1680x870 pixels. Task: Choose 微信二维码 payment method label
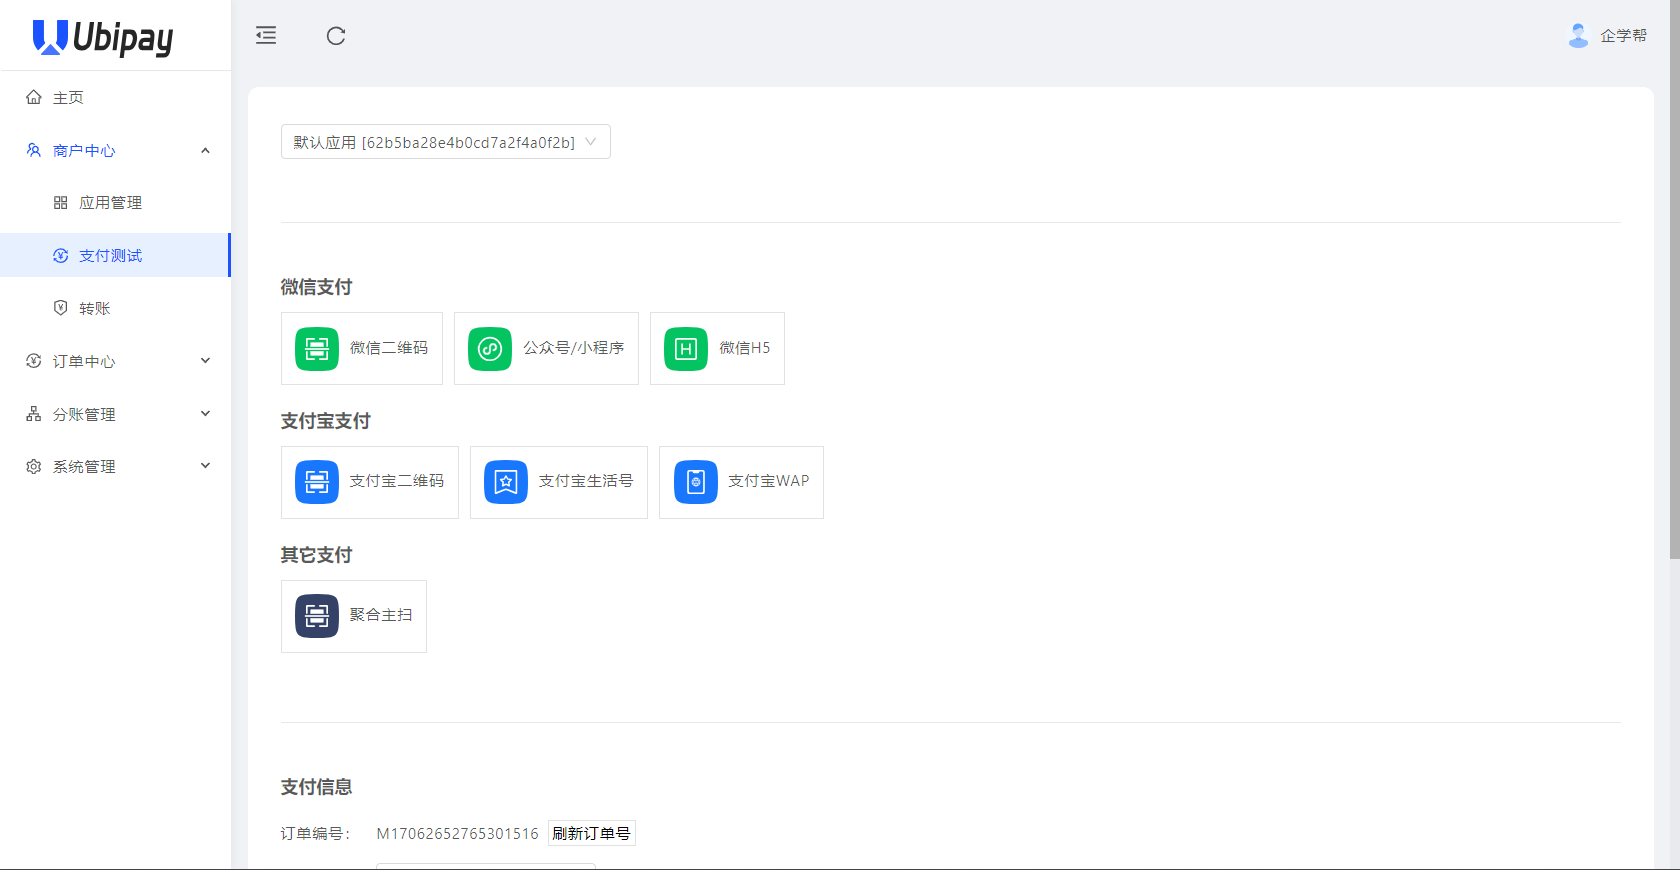(389, 348)
